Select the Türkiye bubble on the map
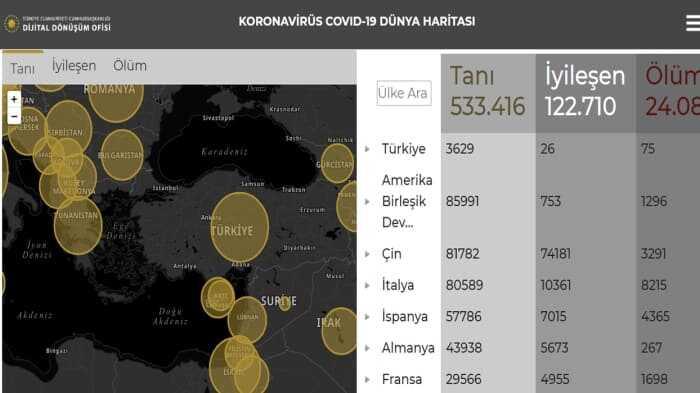The height and width of the screenshot is (393, 700). pos(240,227)
